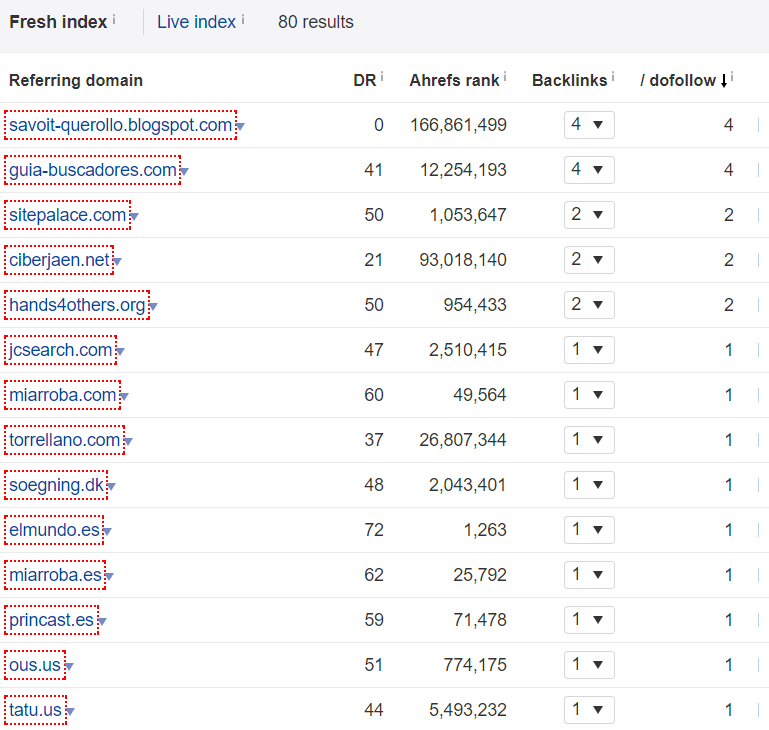Sort by the Backlinks column header
This screenshot has height=730, width=769.
click(x=569, y=80)
